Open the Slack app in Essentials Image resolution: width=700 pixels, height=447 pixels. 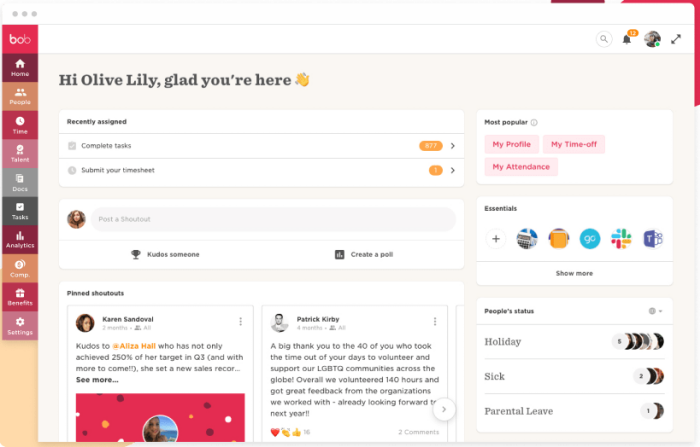pos(621,239)
